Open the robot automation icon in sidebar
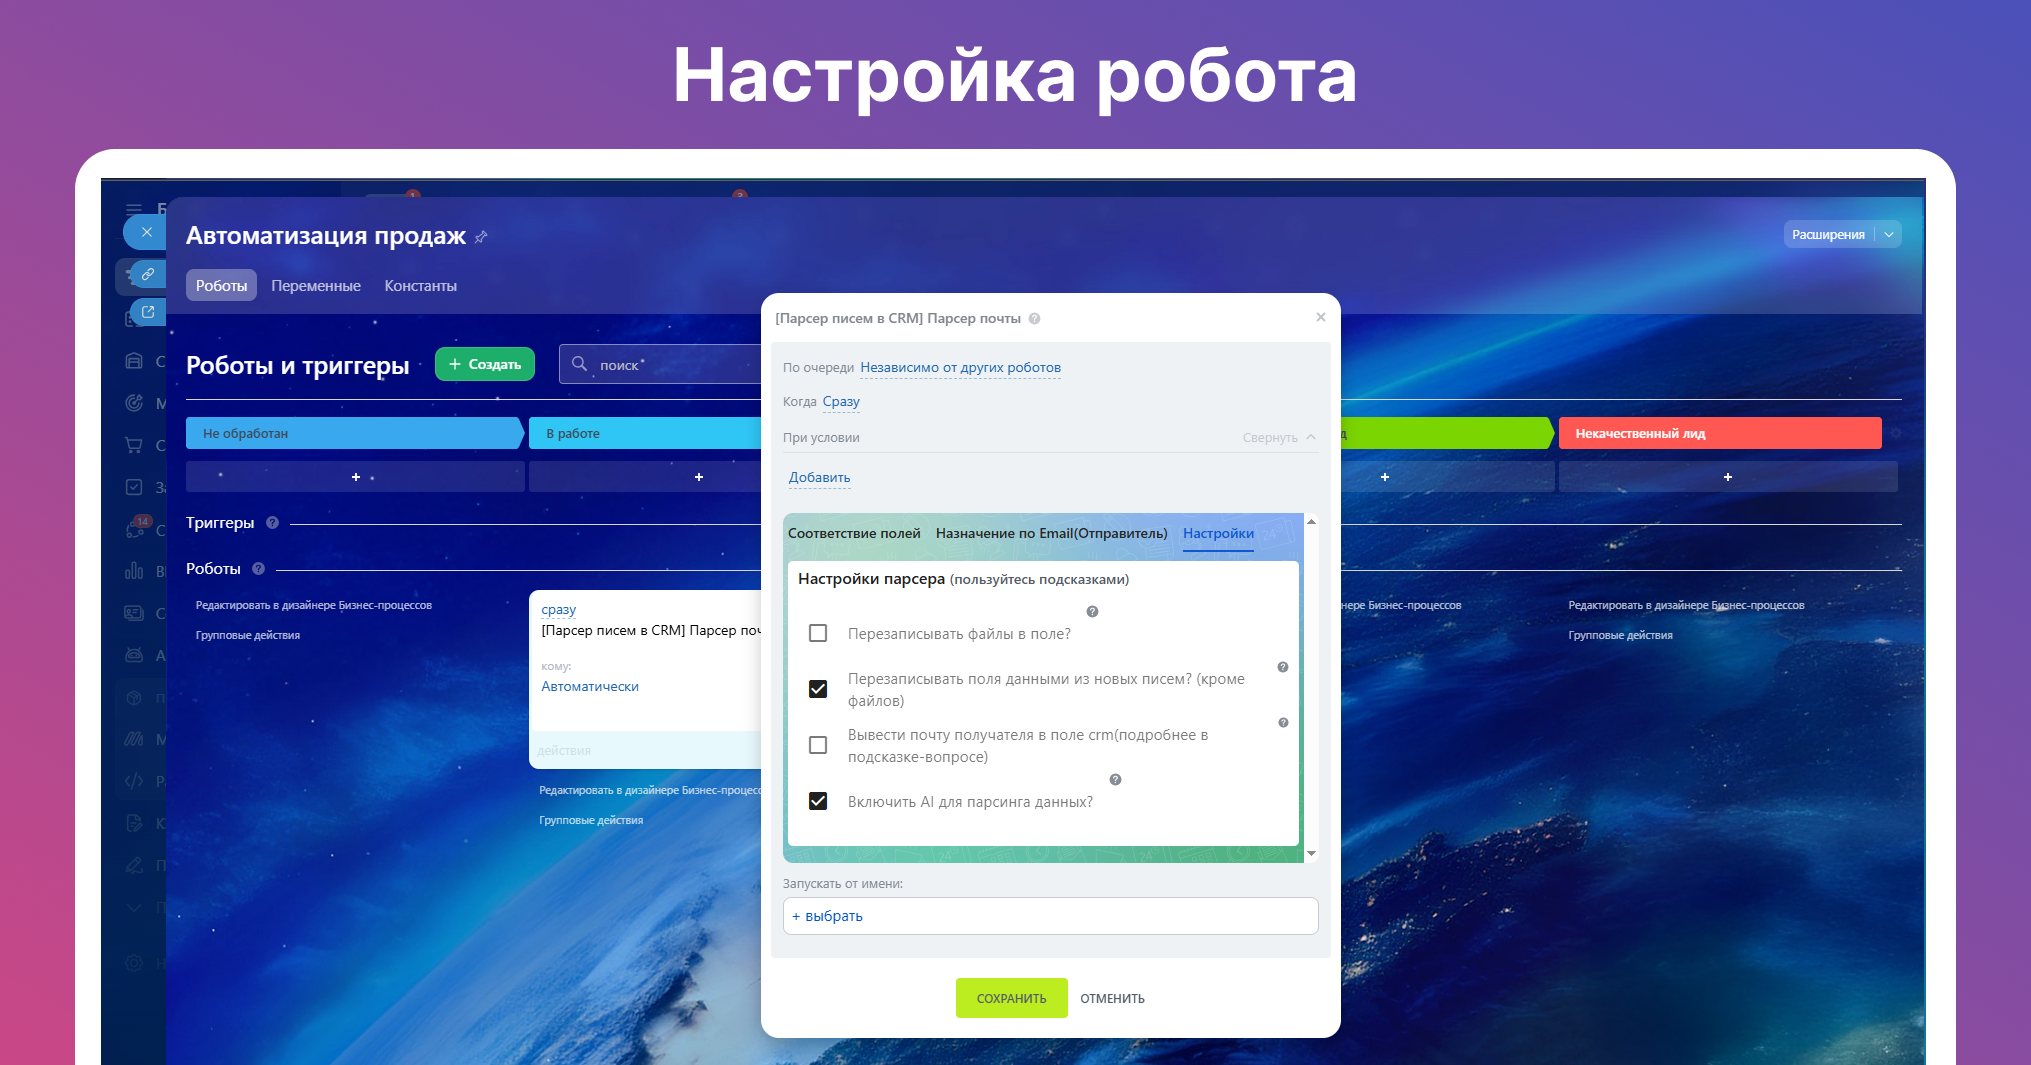 (134, 655)
